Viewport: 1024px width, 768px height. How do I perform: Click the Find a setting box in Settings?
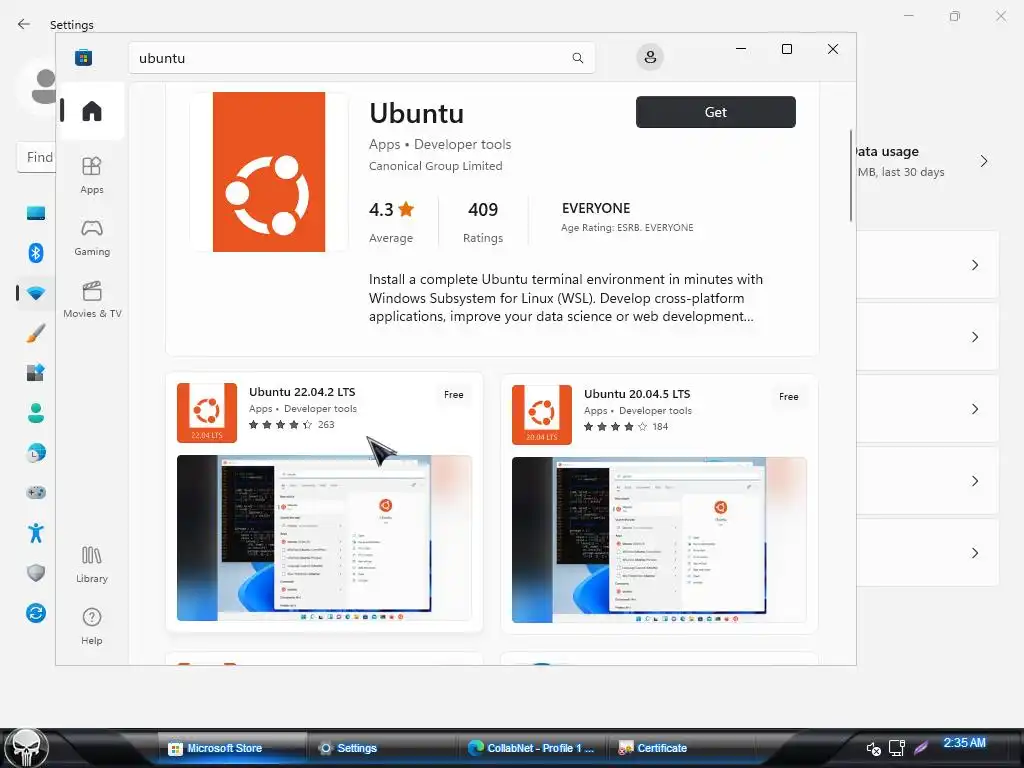(38, 157)
